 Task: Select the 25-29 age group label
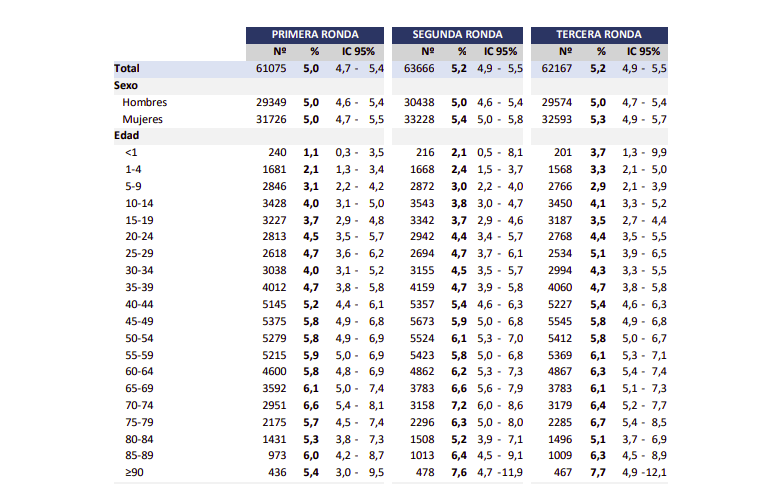(x=138, y=253)
